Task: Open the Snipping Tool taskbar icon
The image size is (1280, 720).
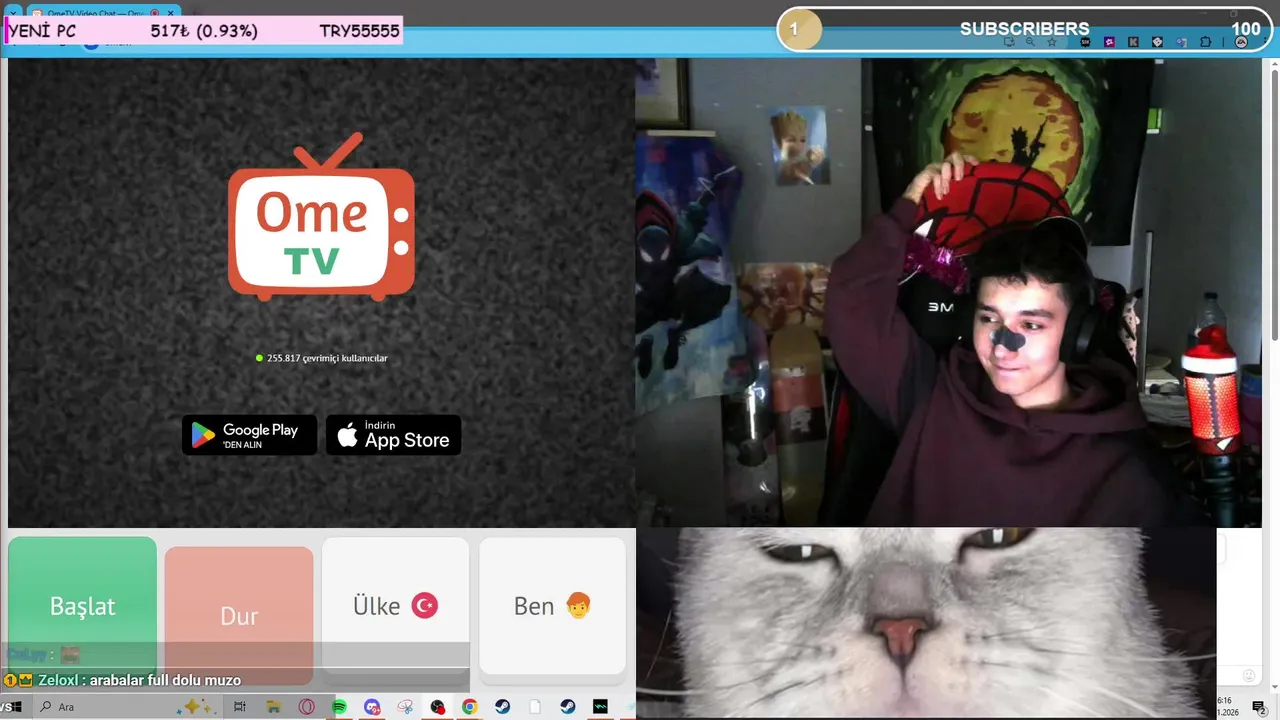Action: [404, 707]
